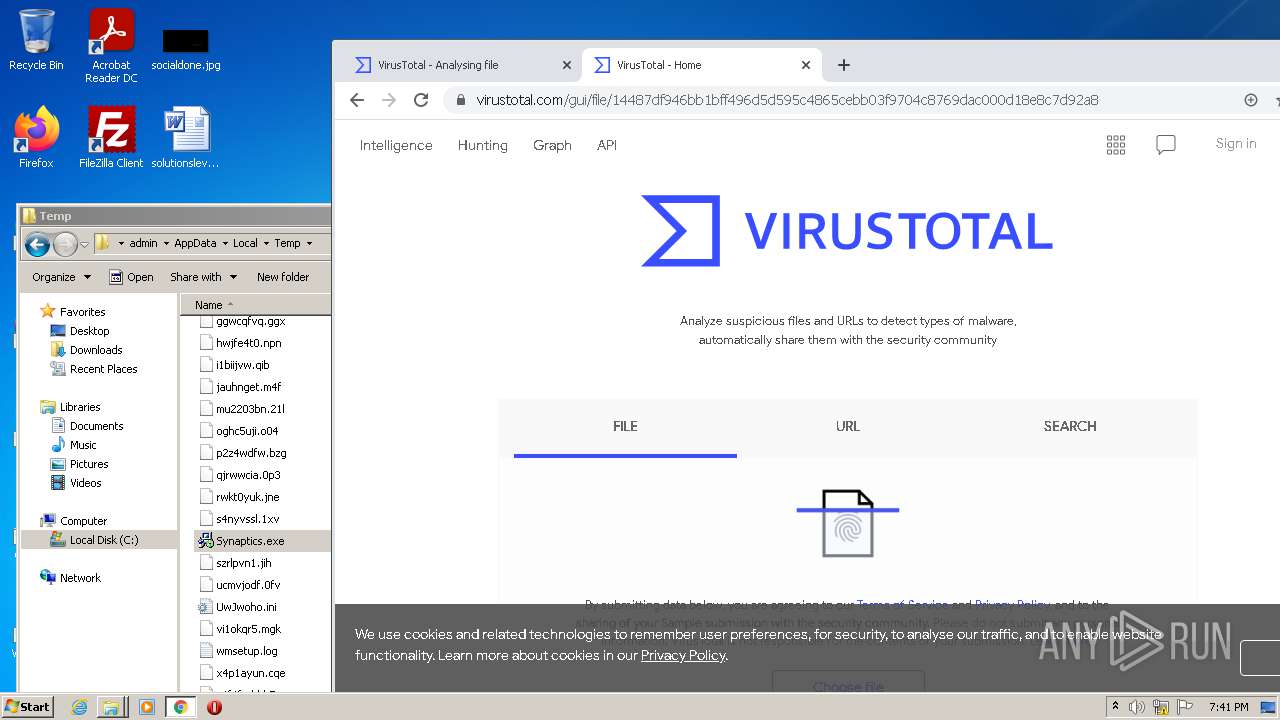Open the FileZilla Client desktop shortcut
1280x720 pixels.
coord(111,138)
